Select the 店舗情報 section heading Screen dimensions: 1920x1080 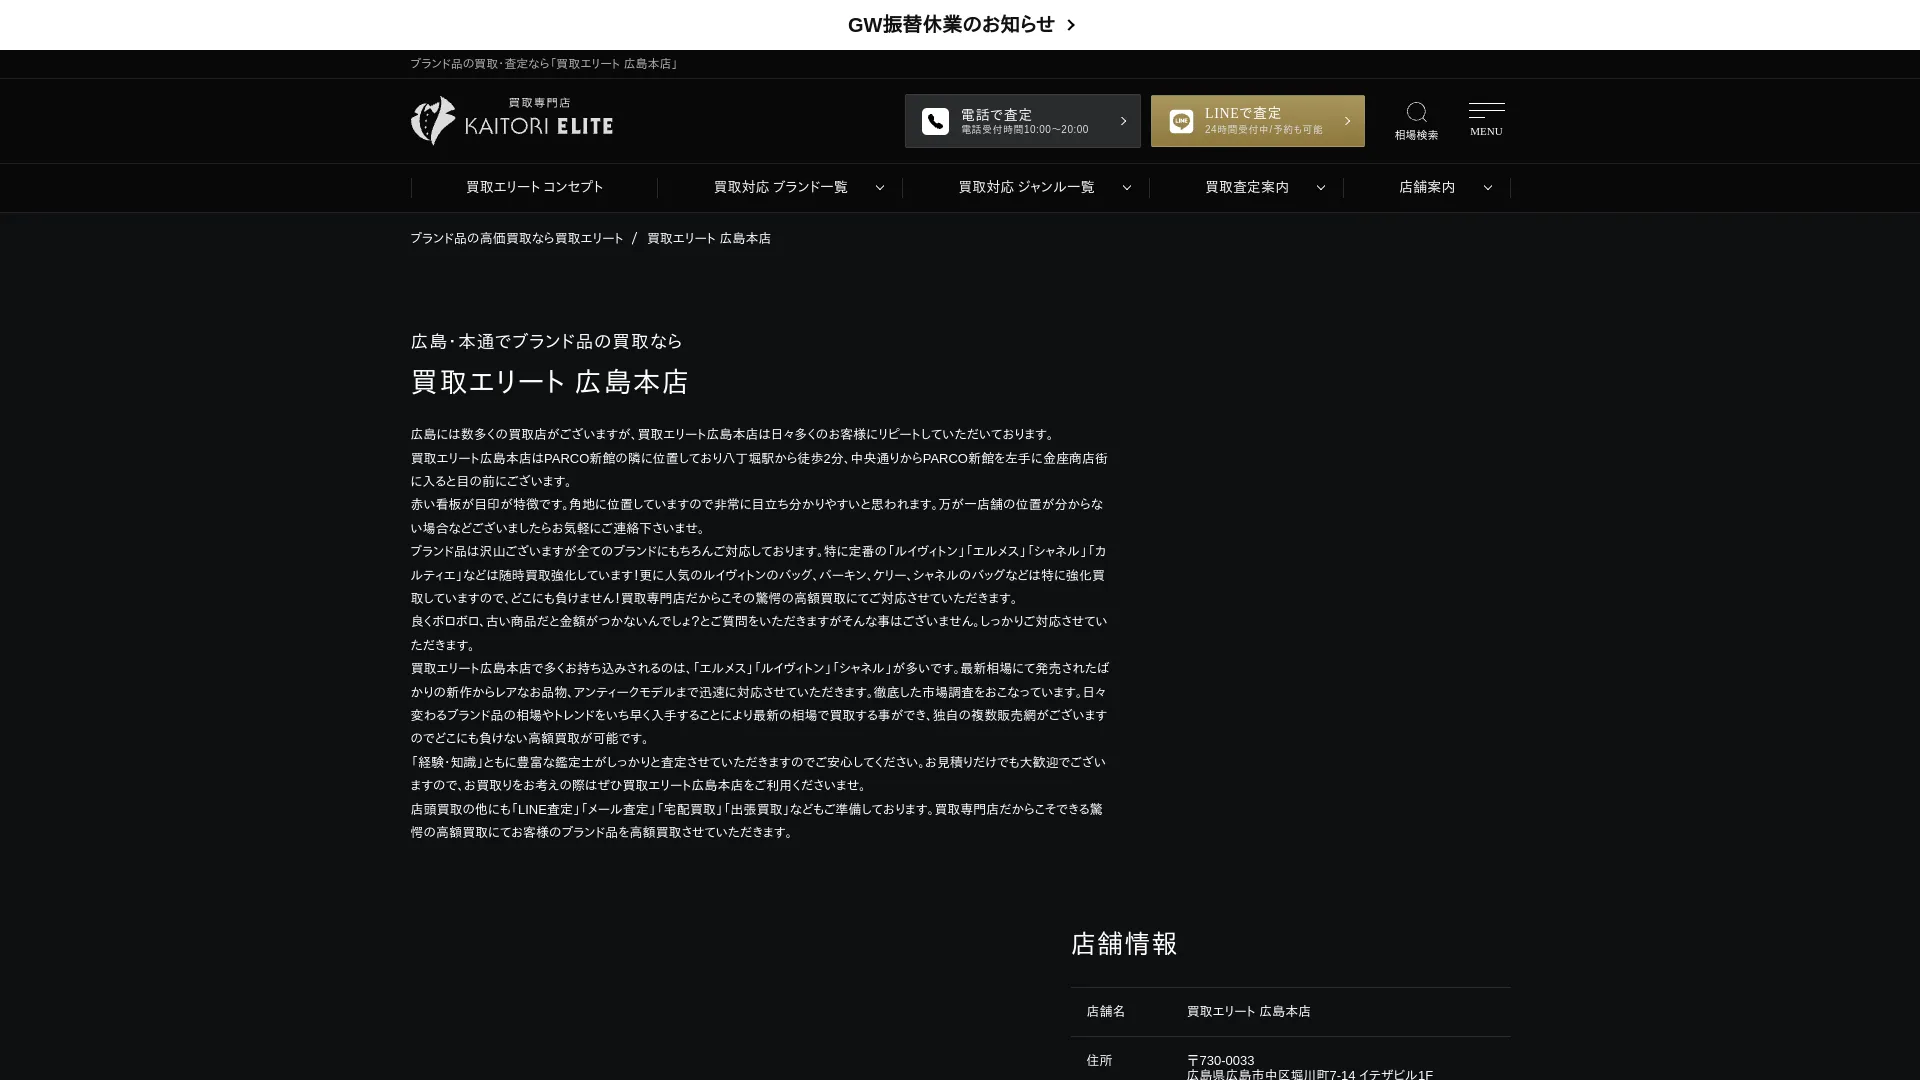point(1124,943)
